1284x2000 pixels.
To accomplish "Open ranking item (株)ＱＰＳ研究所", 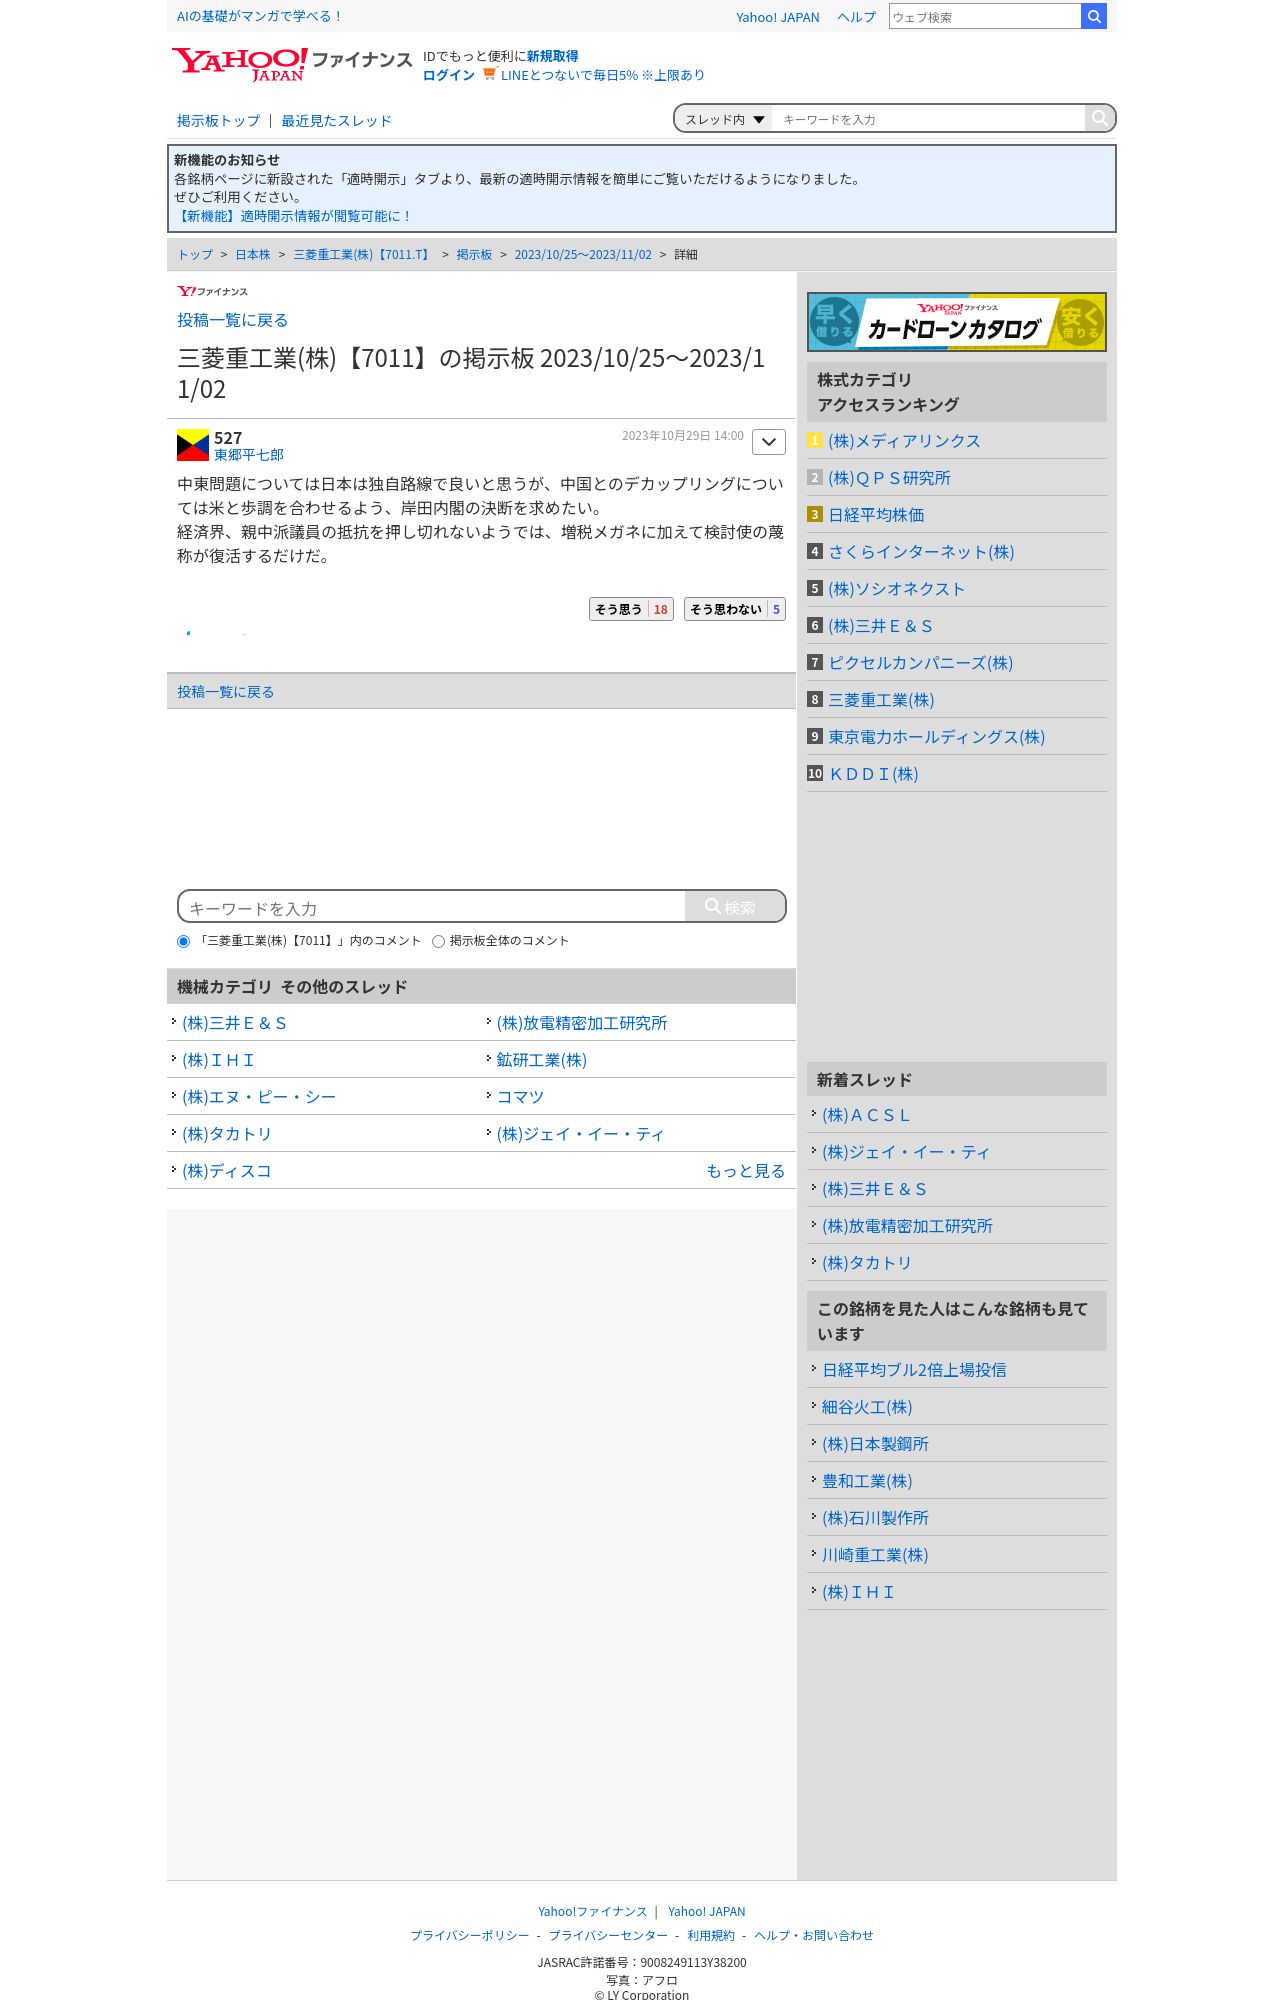I will pos(889,478).
